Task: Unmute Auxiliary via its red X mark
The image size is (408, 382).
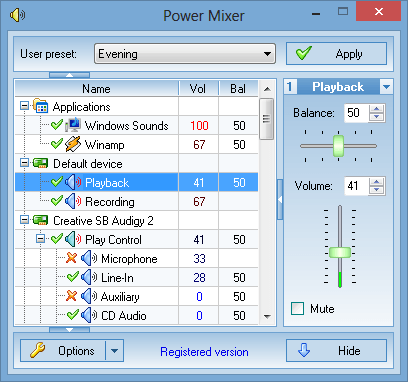Action: point(71,296)
